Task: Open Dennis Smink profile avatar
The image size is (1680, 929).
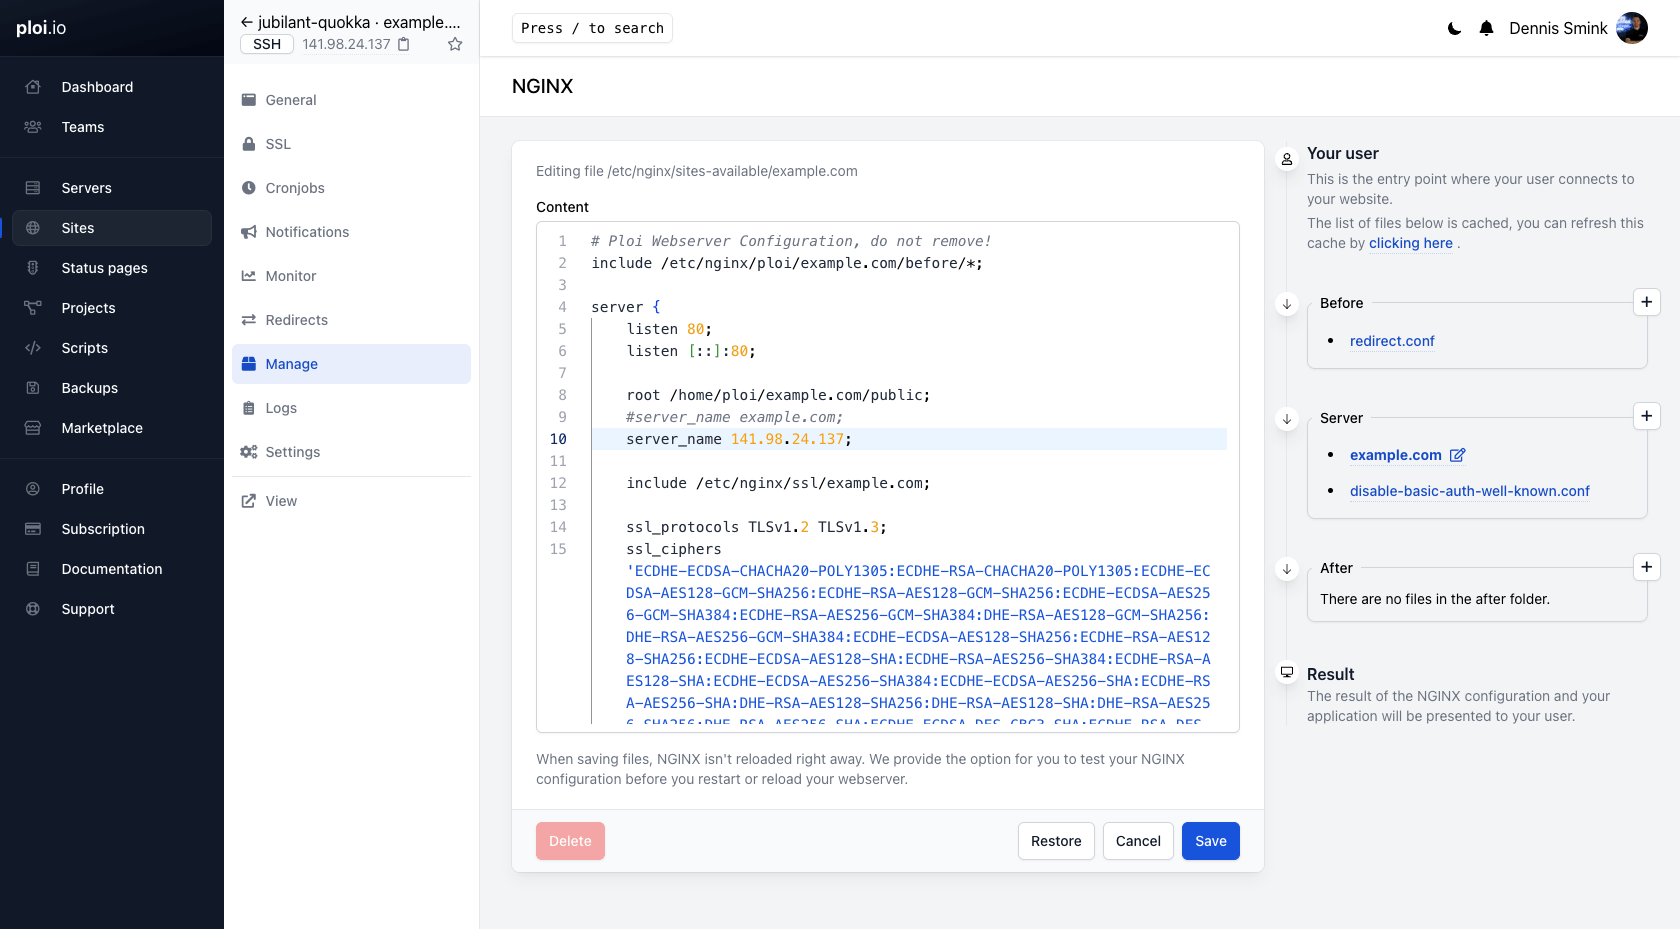Action: pyautogui.click(x=1632, y=28)
